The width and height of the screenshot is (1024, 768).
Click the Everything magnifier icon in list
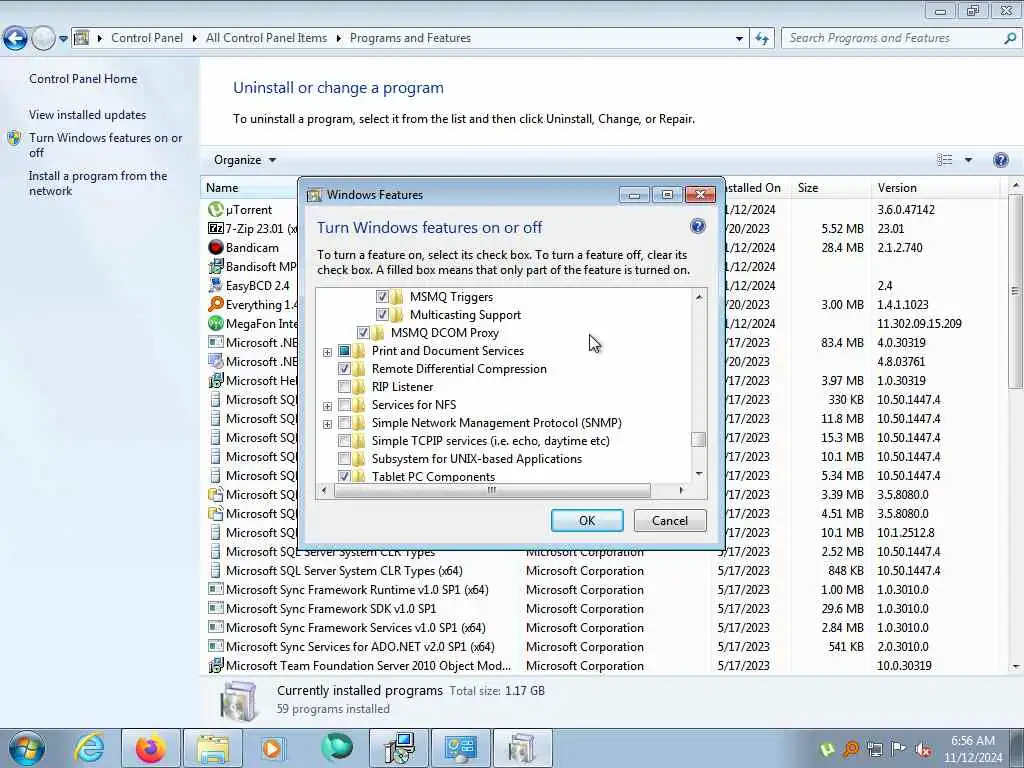click(x=216, y=304)
